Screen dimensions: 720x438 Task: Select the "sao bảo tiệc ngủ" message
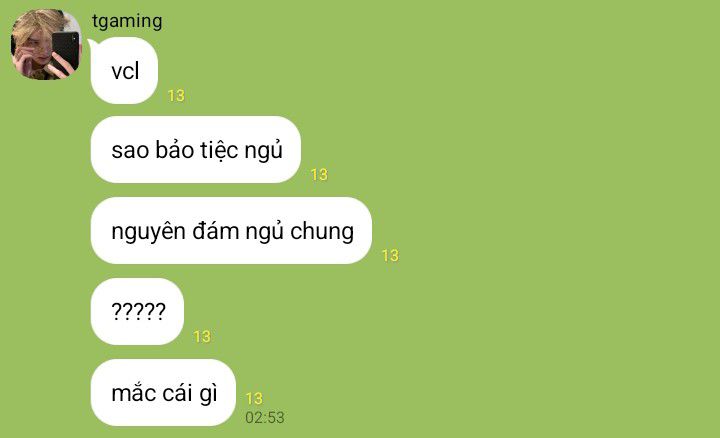click(196, 150)
